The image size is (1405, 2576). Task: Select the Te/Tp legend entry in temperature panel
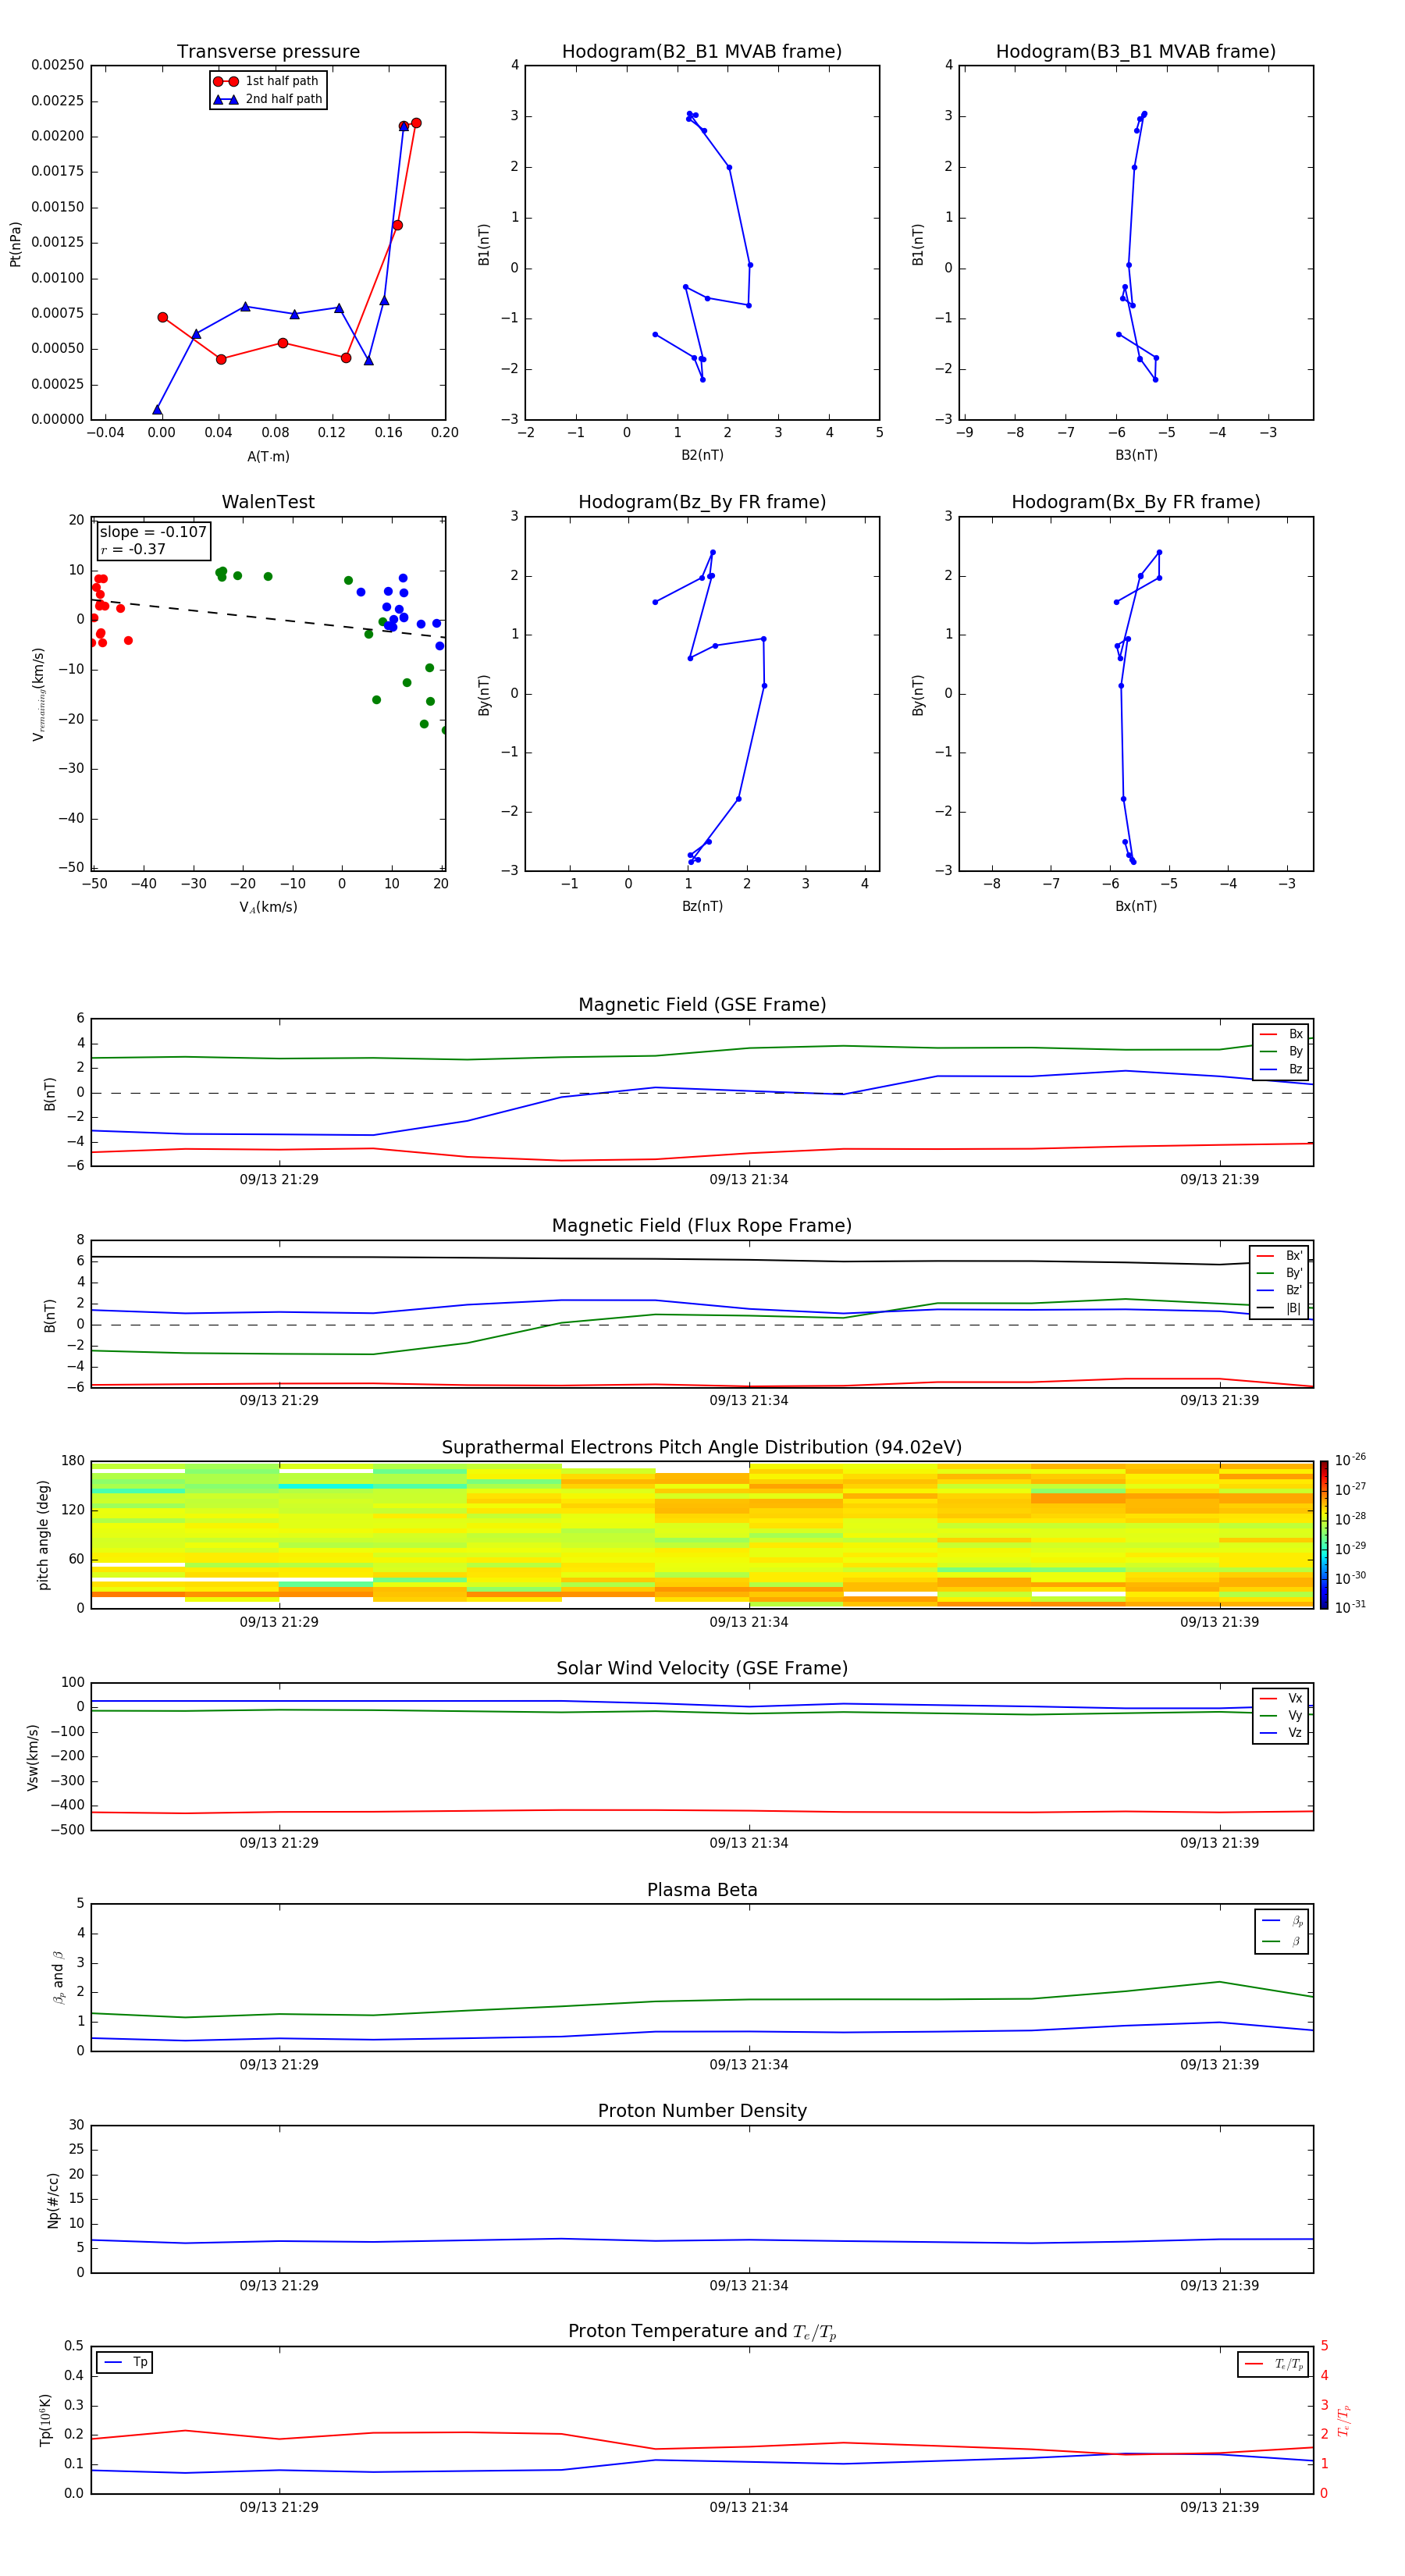coord(1273,2364)
